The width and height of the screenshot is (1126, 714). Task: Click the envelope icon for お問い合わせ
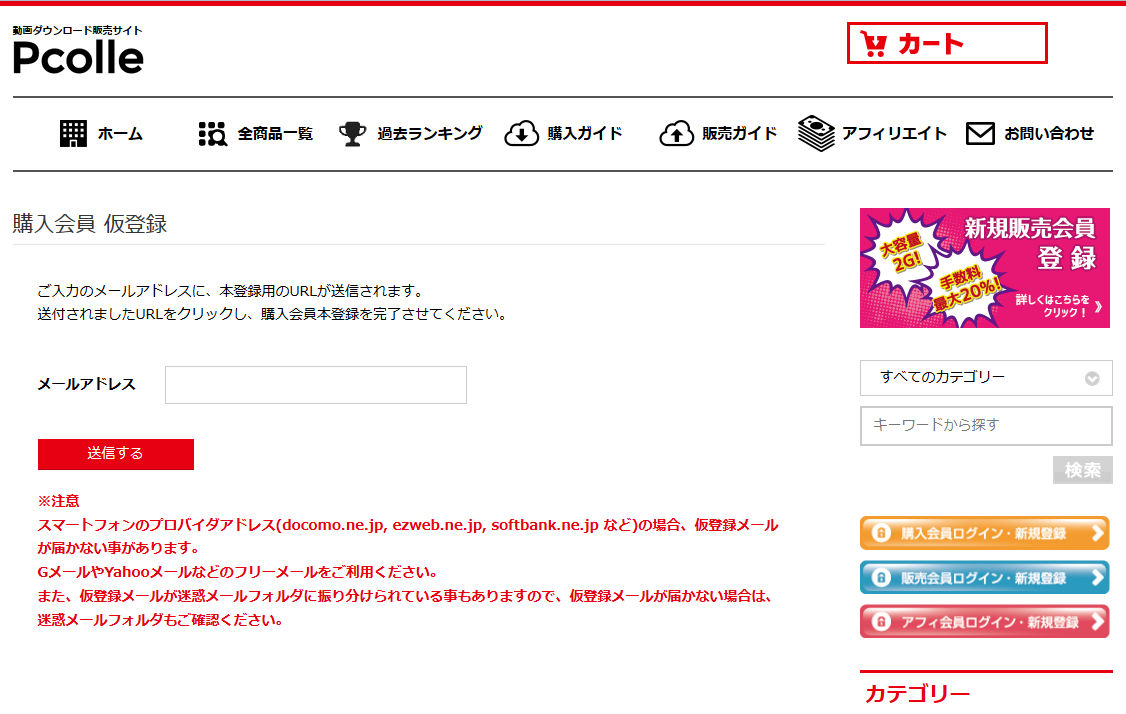coord(980,134)
